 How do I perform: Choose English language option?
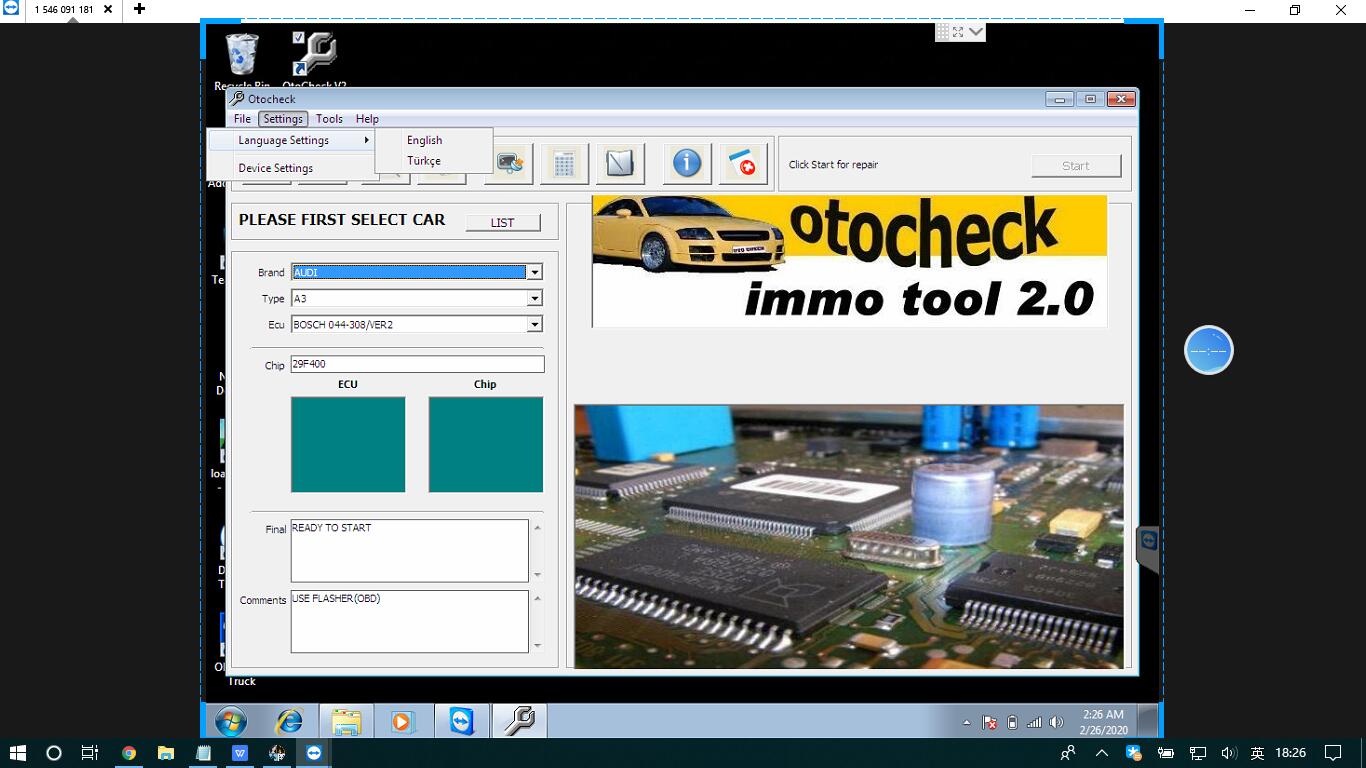[434, 140]
